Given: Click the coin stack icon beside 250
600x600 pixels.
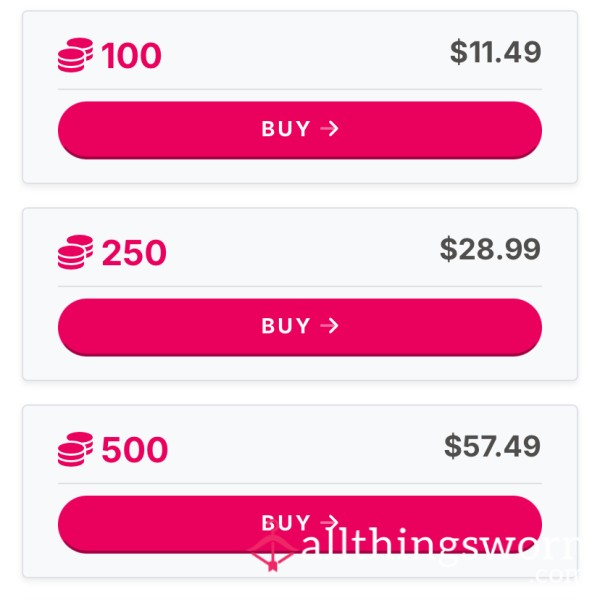Looking at the screenshot, I should 75,252.
